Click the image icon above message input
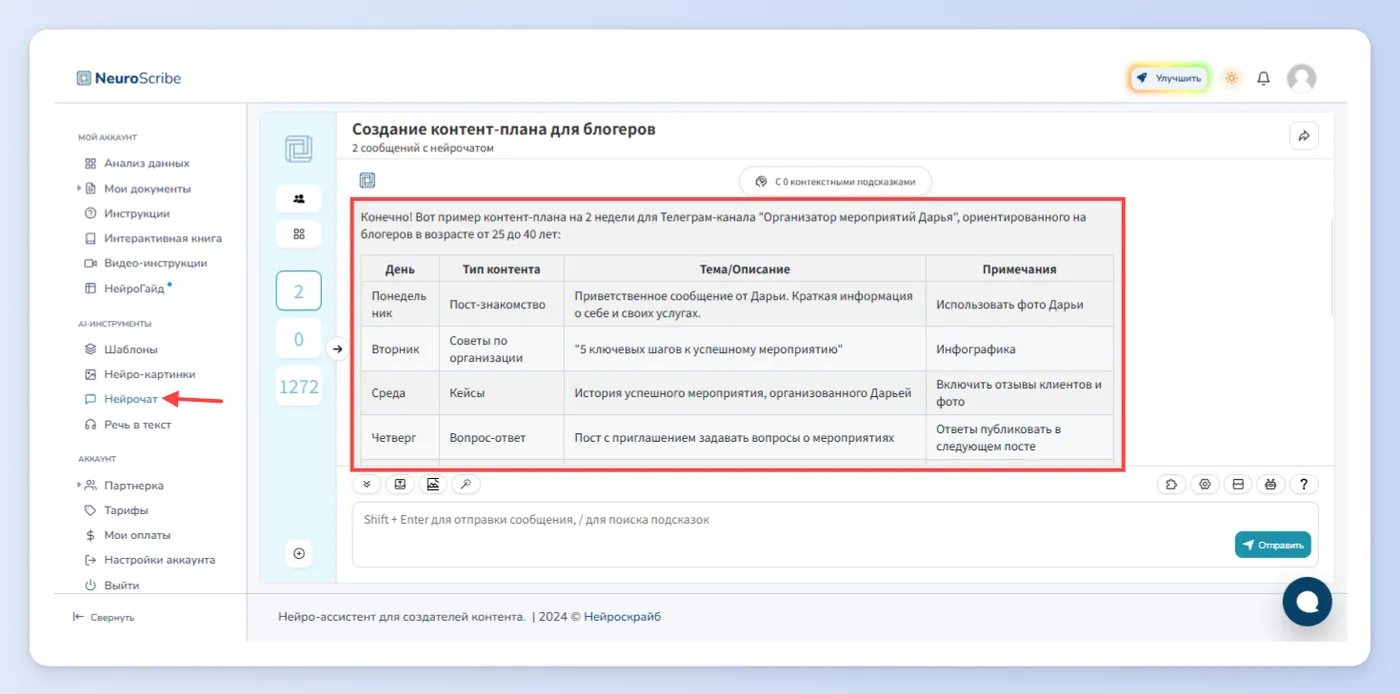Viewport: 1400px width, 694px height. coord(433,484)
